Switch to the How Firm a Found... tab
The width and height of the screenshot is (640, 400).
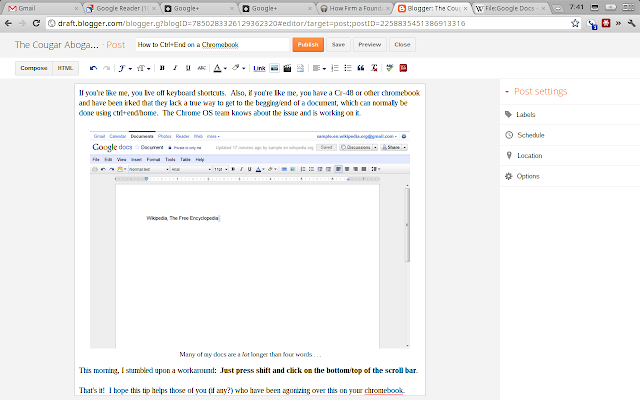click(354, 8)
